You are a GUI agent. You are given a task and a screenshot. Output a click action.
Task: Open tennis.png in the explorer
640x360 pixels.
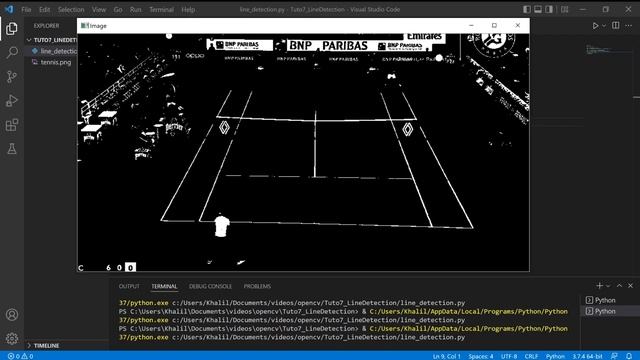(x=51, y=62)
